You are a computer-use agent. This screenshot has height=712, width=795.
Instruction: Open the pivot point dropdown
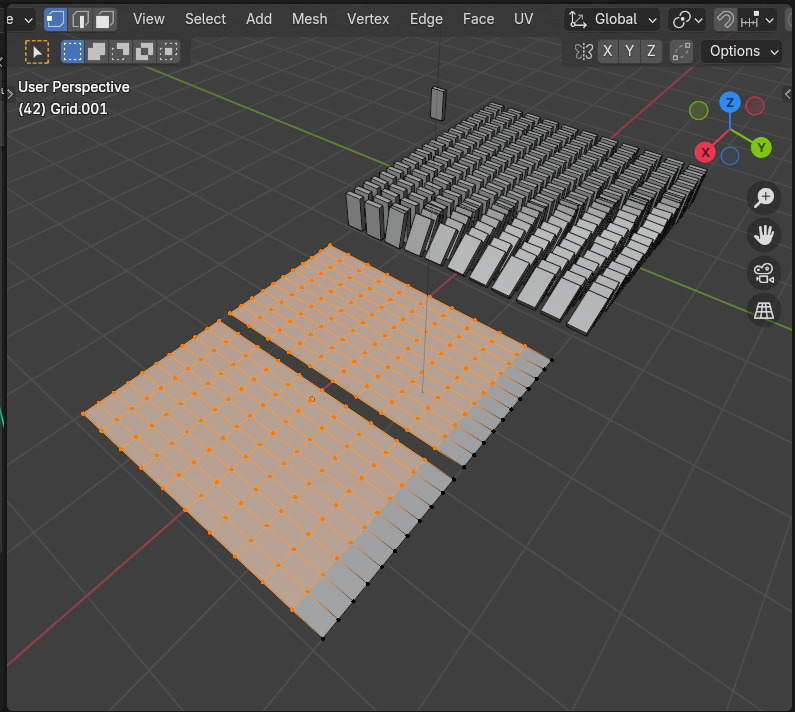click(x=686, y=20)
